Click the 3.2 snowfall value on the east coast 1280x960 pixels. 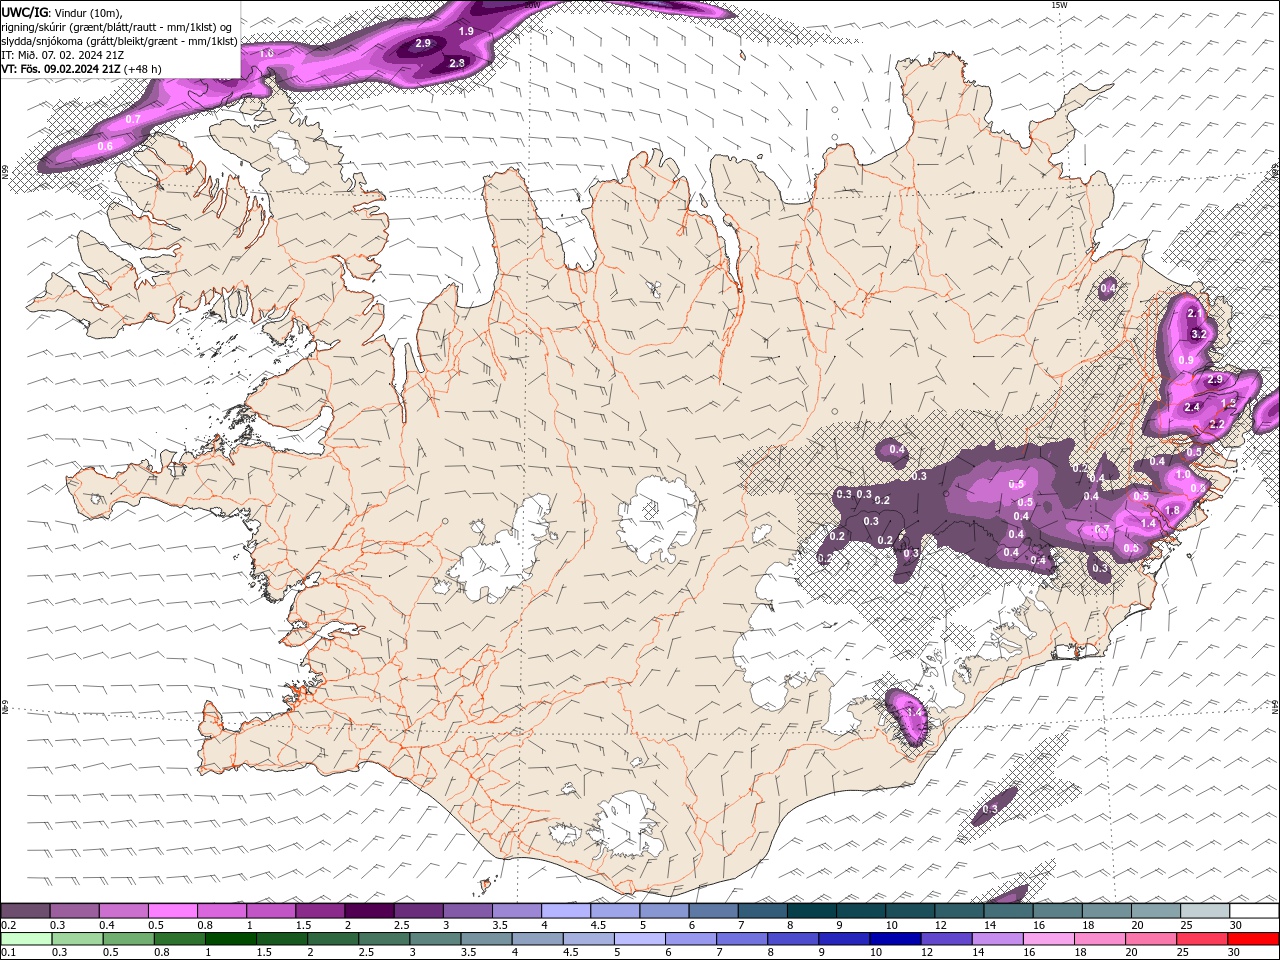click(x=1200, y=334)
